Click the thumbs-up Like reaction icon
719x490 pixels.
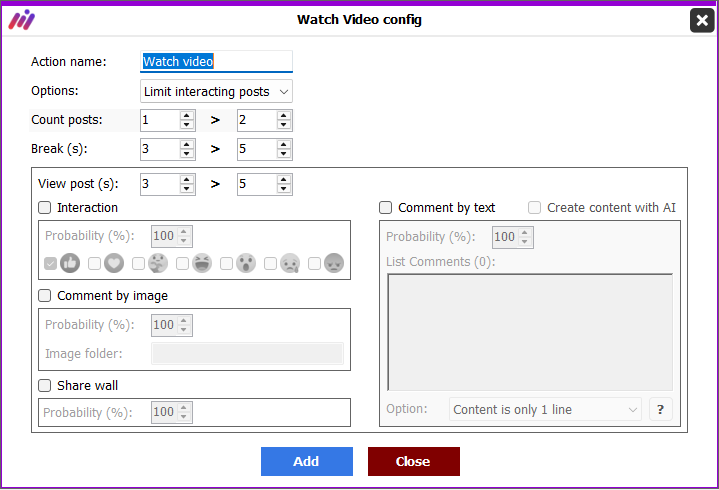coord(70,264)
